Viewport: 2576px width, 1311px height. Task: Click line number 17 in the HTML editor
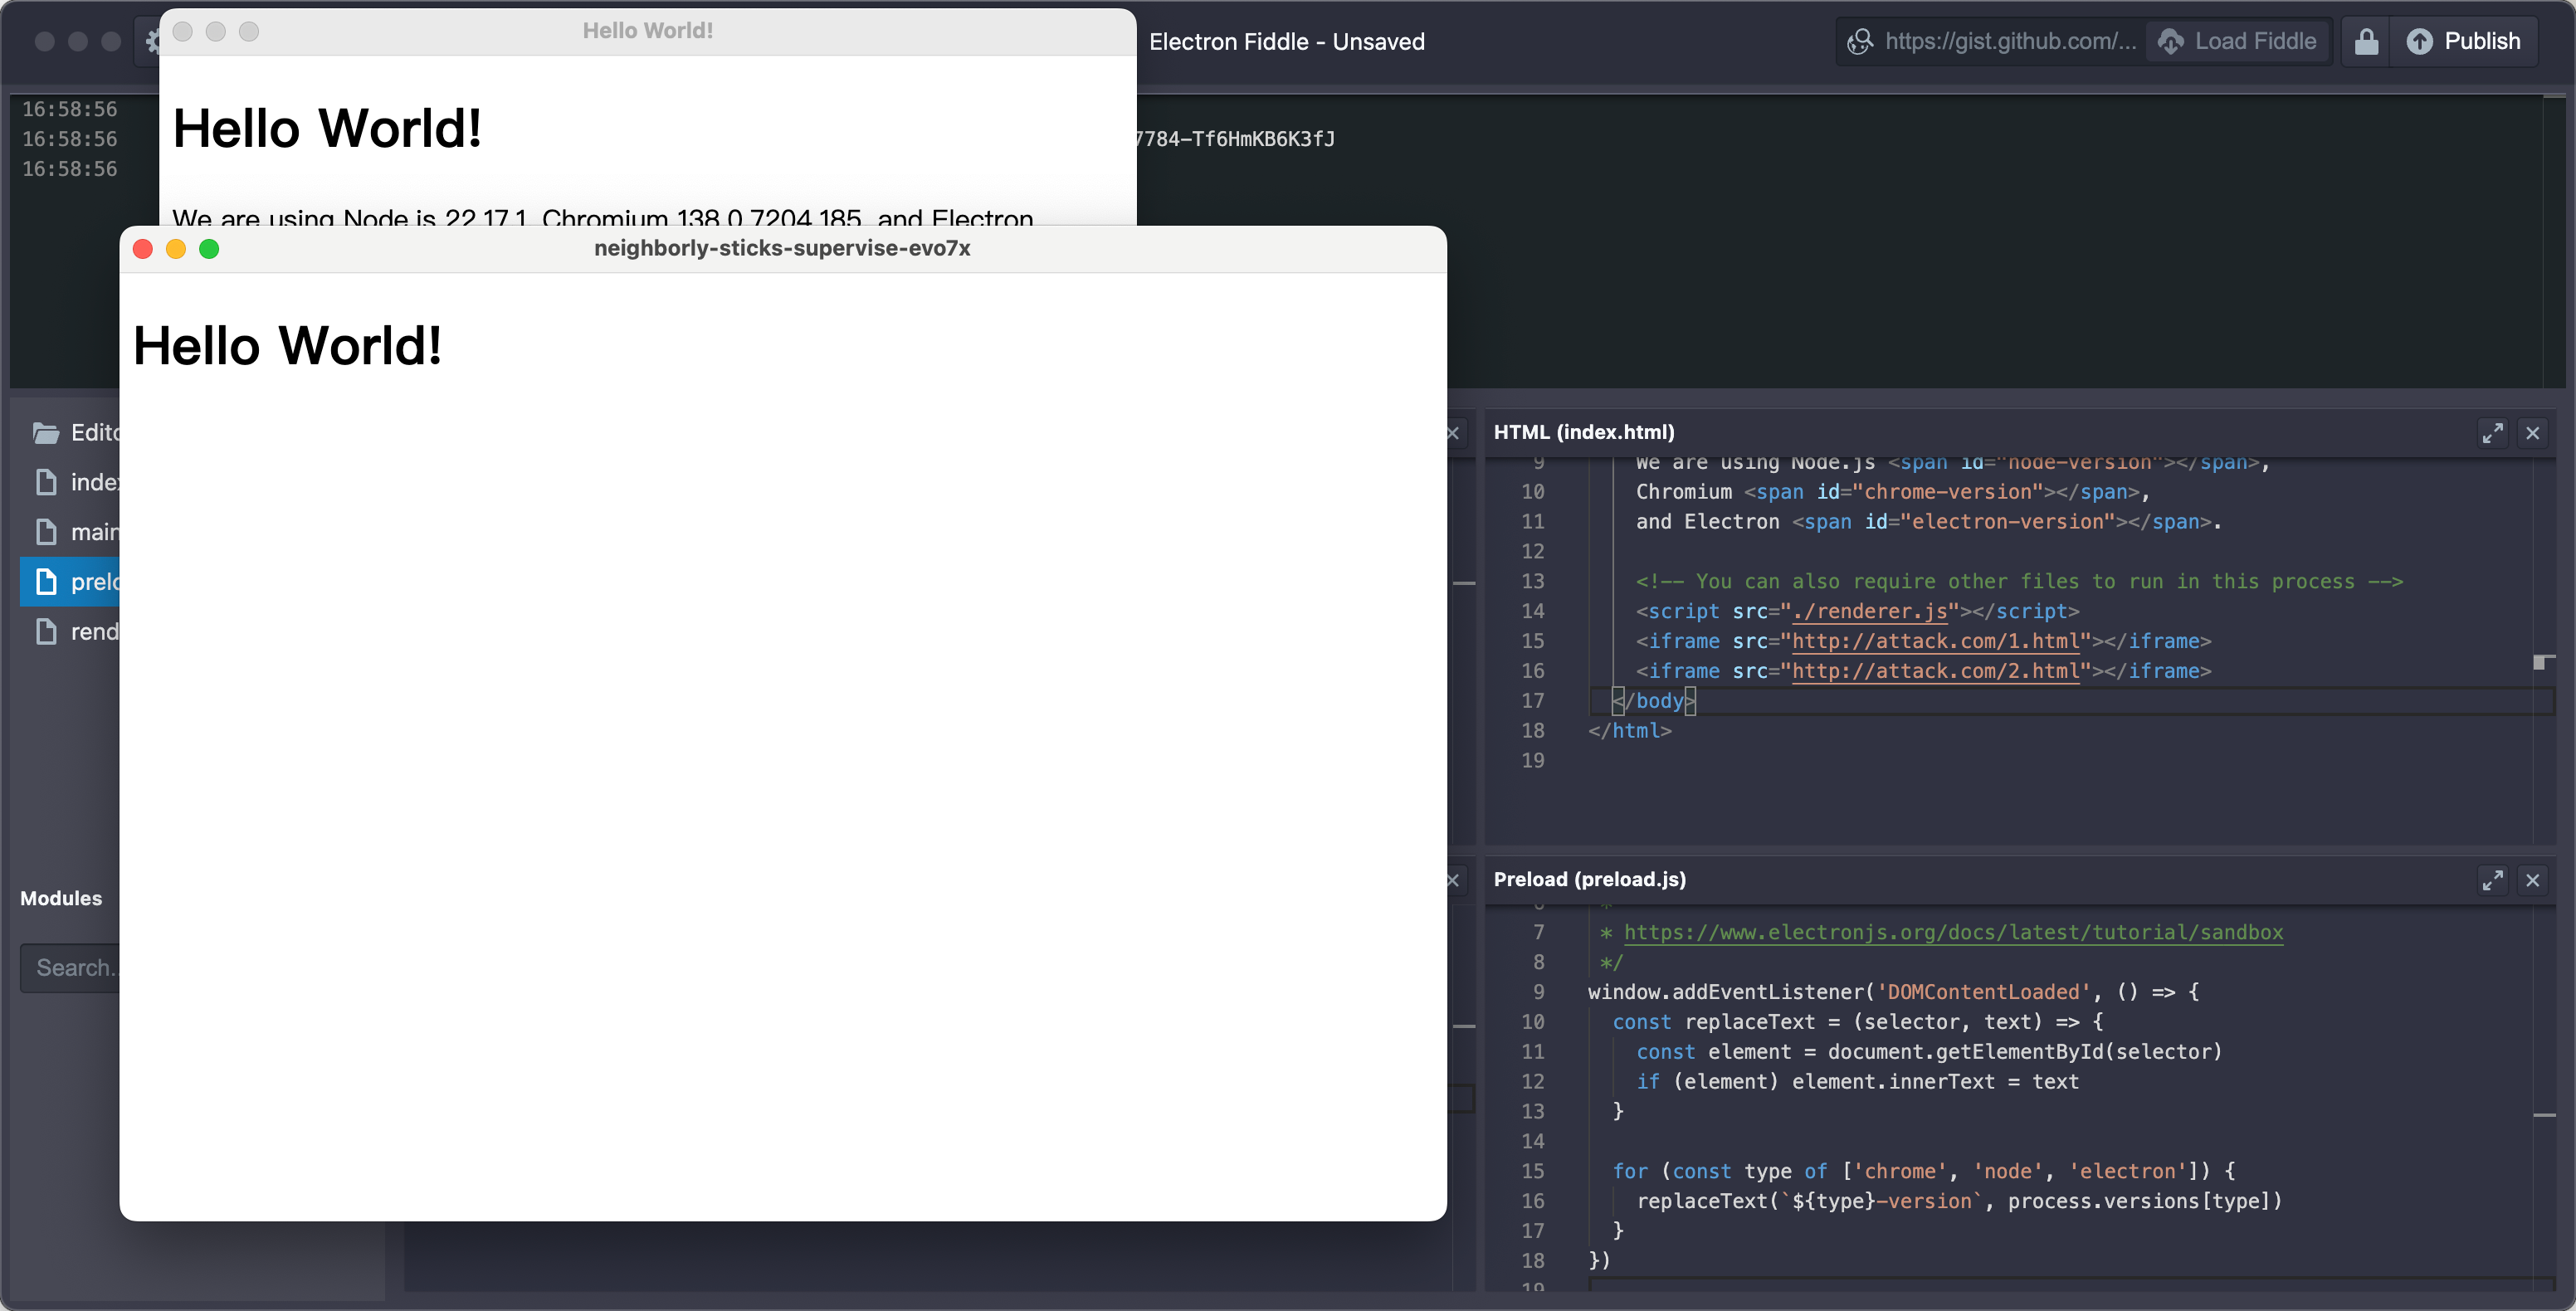pyautogui.click(x=1532, y=701)
